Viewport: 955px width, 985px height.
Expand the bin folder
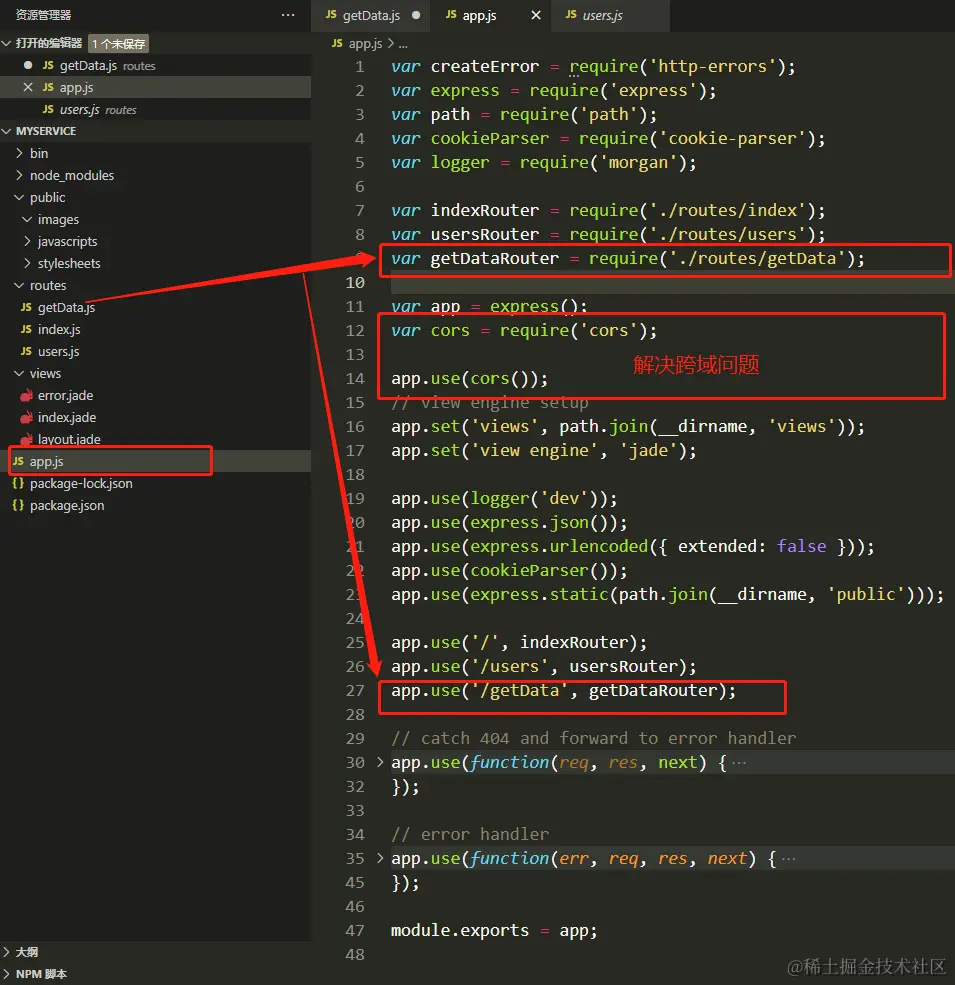click(19, 153)
